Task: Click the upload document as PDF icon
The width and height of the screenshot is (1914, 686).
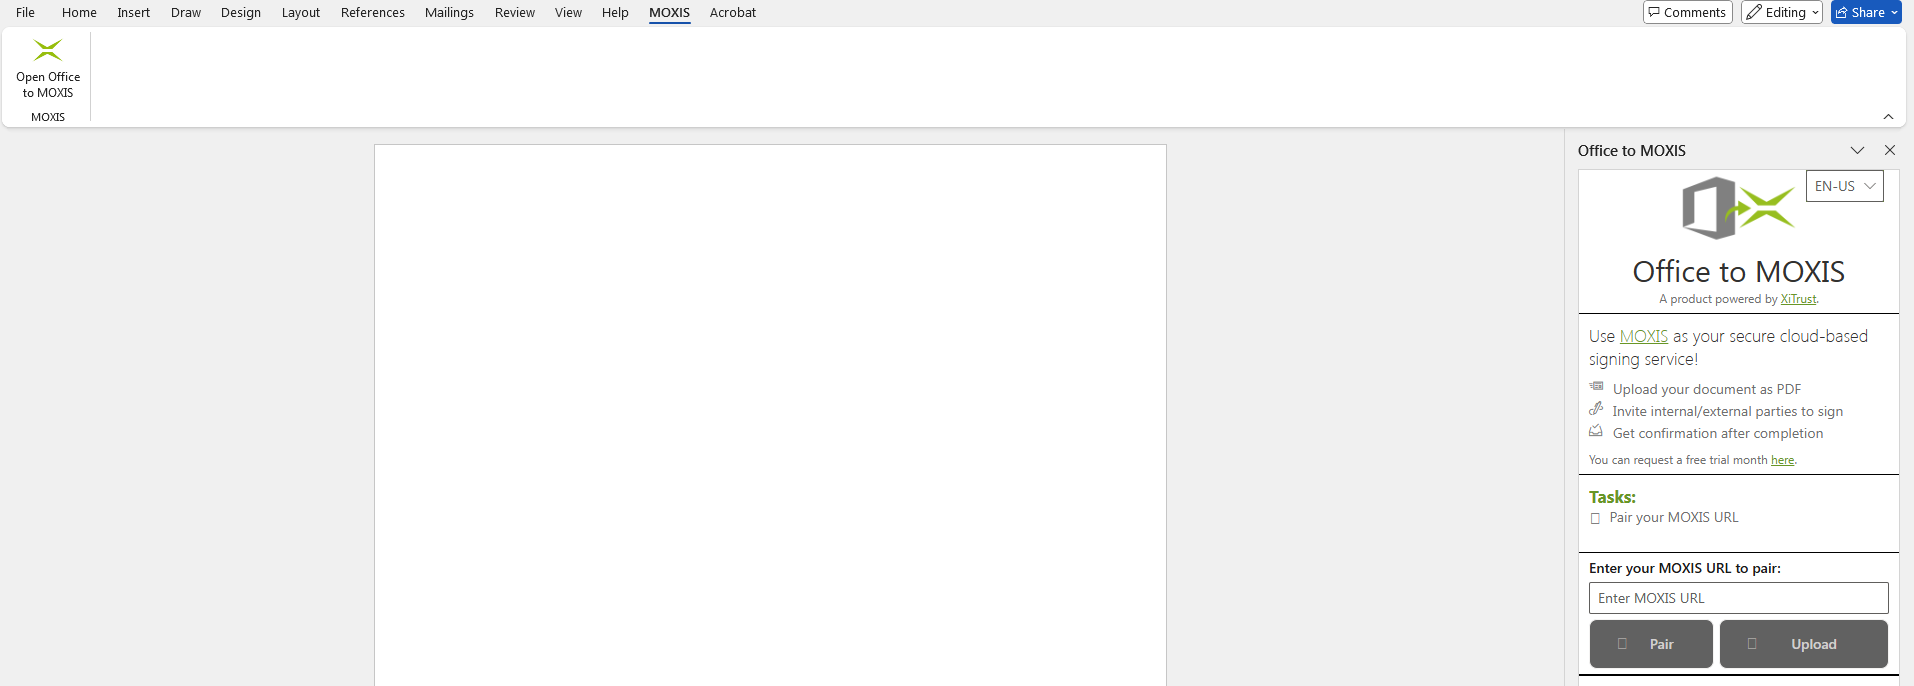Action: click(1596, 387)
